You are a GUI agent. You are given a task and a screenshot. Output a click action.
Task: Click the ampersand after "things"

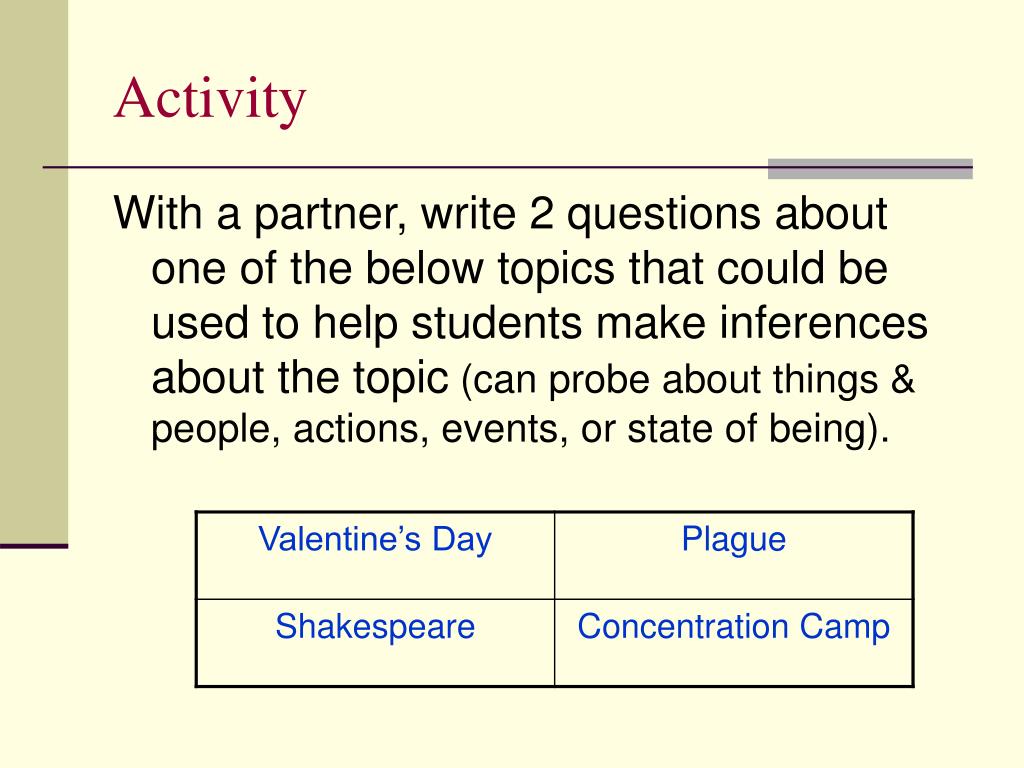[x=902, y=379]
